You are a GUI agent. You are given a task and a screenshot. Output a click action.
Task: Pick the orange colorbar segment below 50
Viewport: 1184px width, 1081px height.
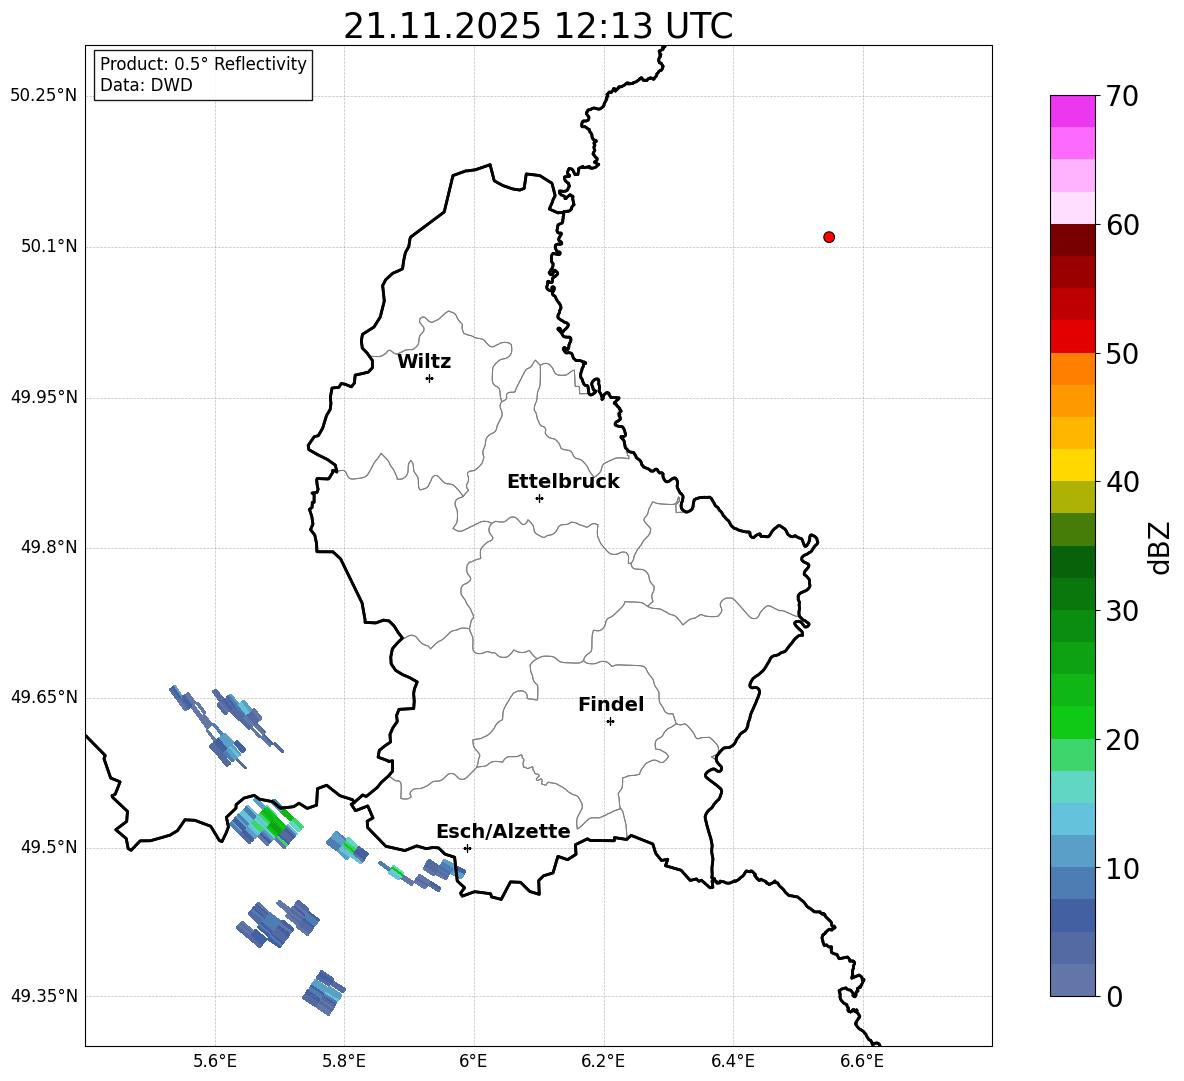(x=1072, y=369)
